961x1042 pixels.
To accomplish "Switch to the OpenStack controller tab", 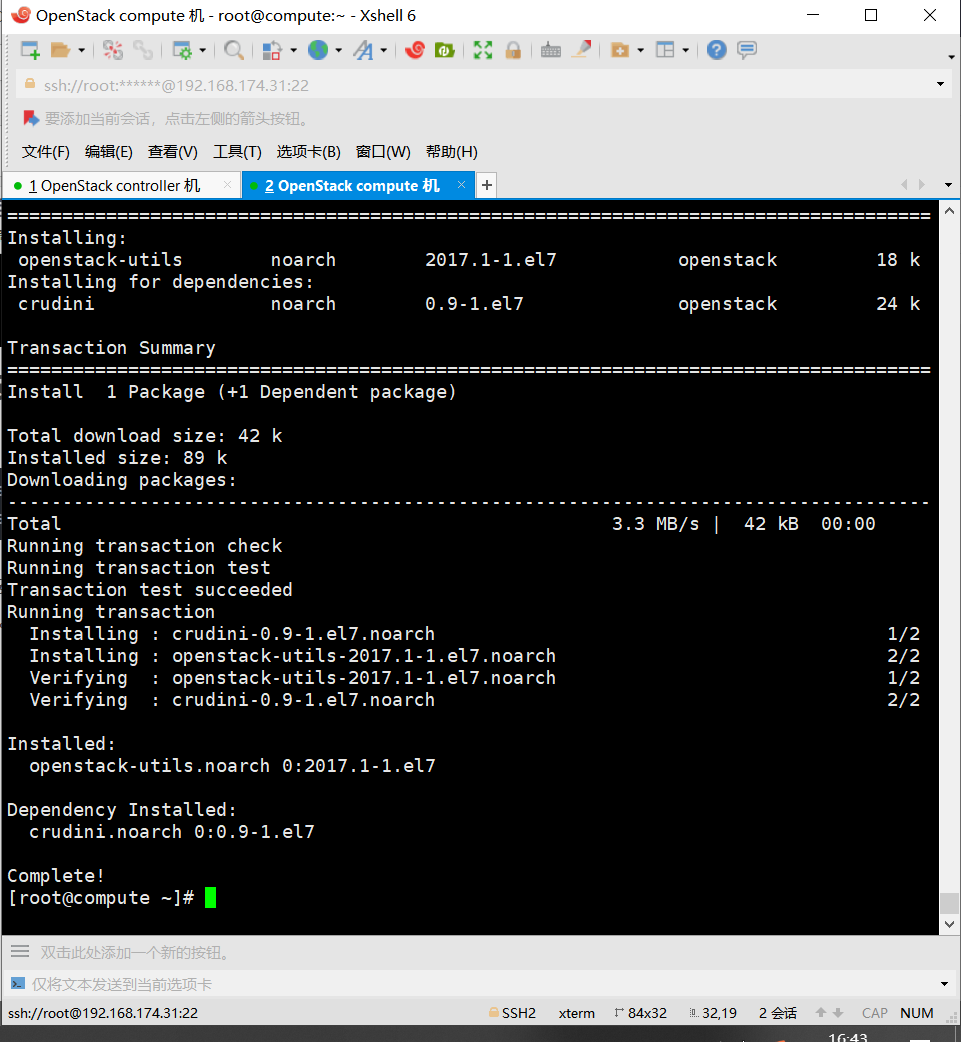I will pos(110,185).
